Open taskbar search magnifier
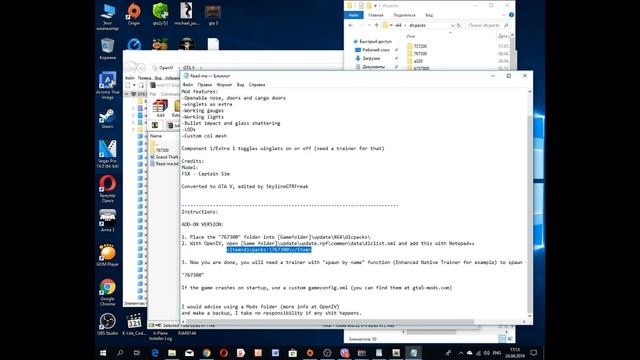 [120, 353]
